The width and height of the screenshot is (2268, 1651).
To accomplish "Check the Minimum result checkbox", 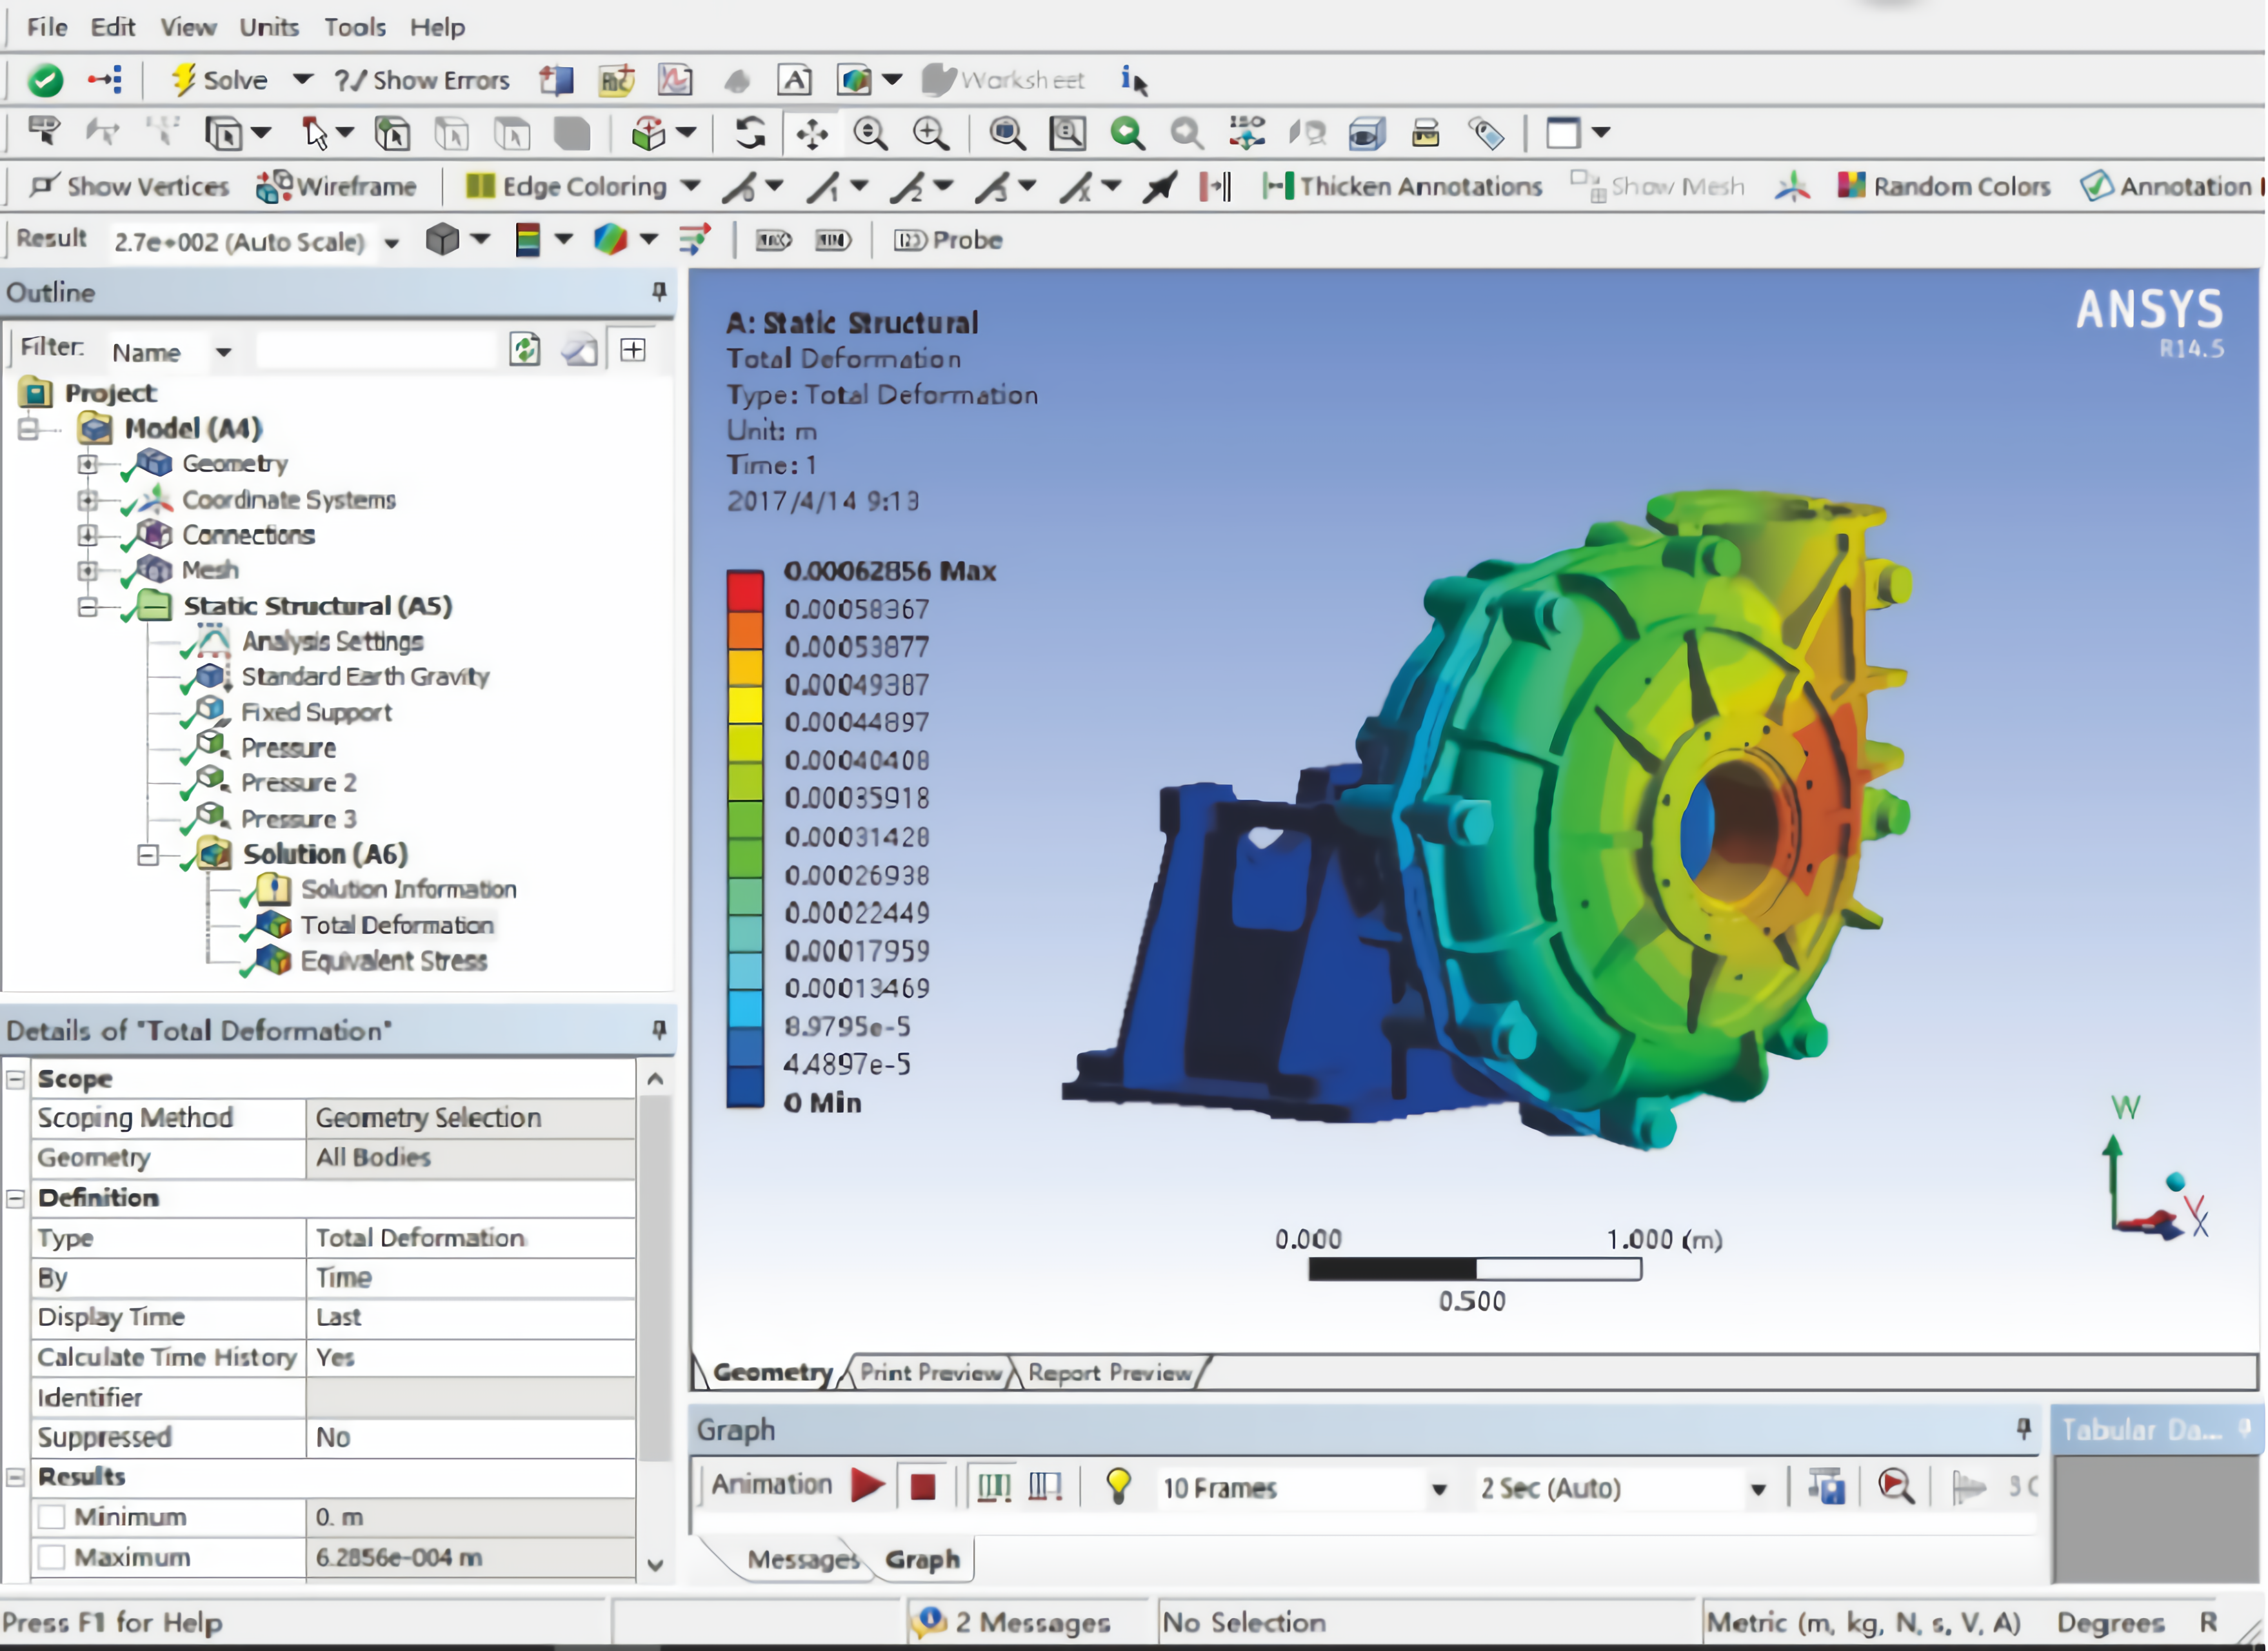I will click(52, 1517).
